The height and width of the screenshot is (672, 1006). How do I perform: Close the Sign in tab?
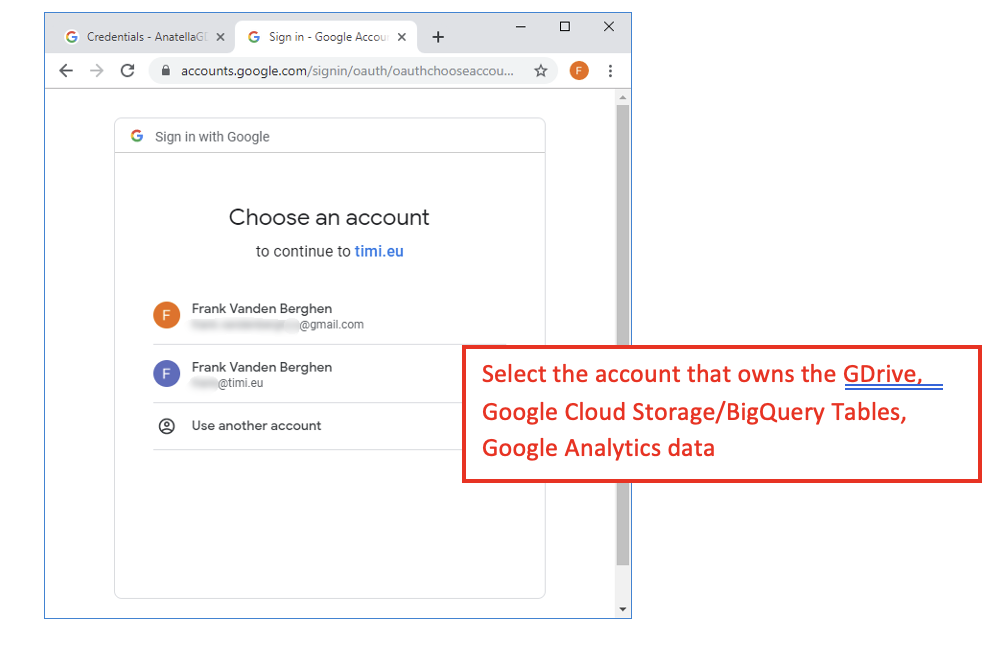402,37
